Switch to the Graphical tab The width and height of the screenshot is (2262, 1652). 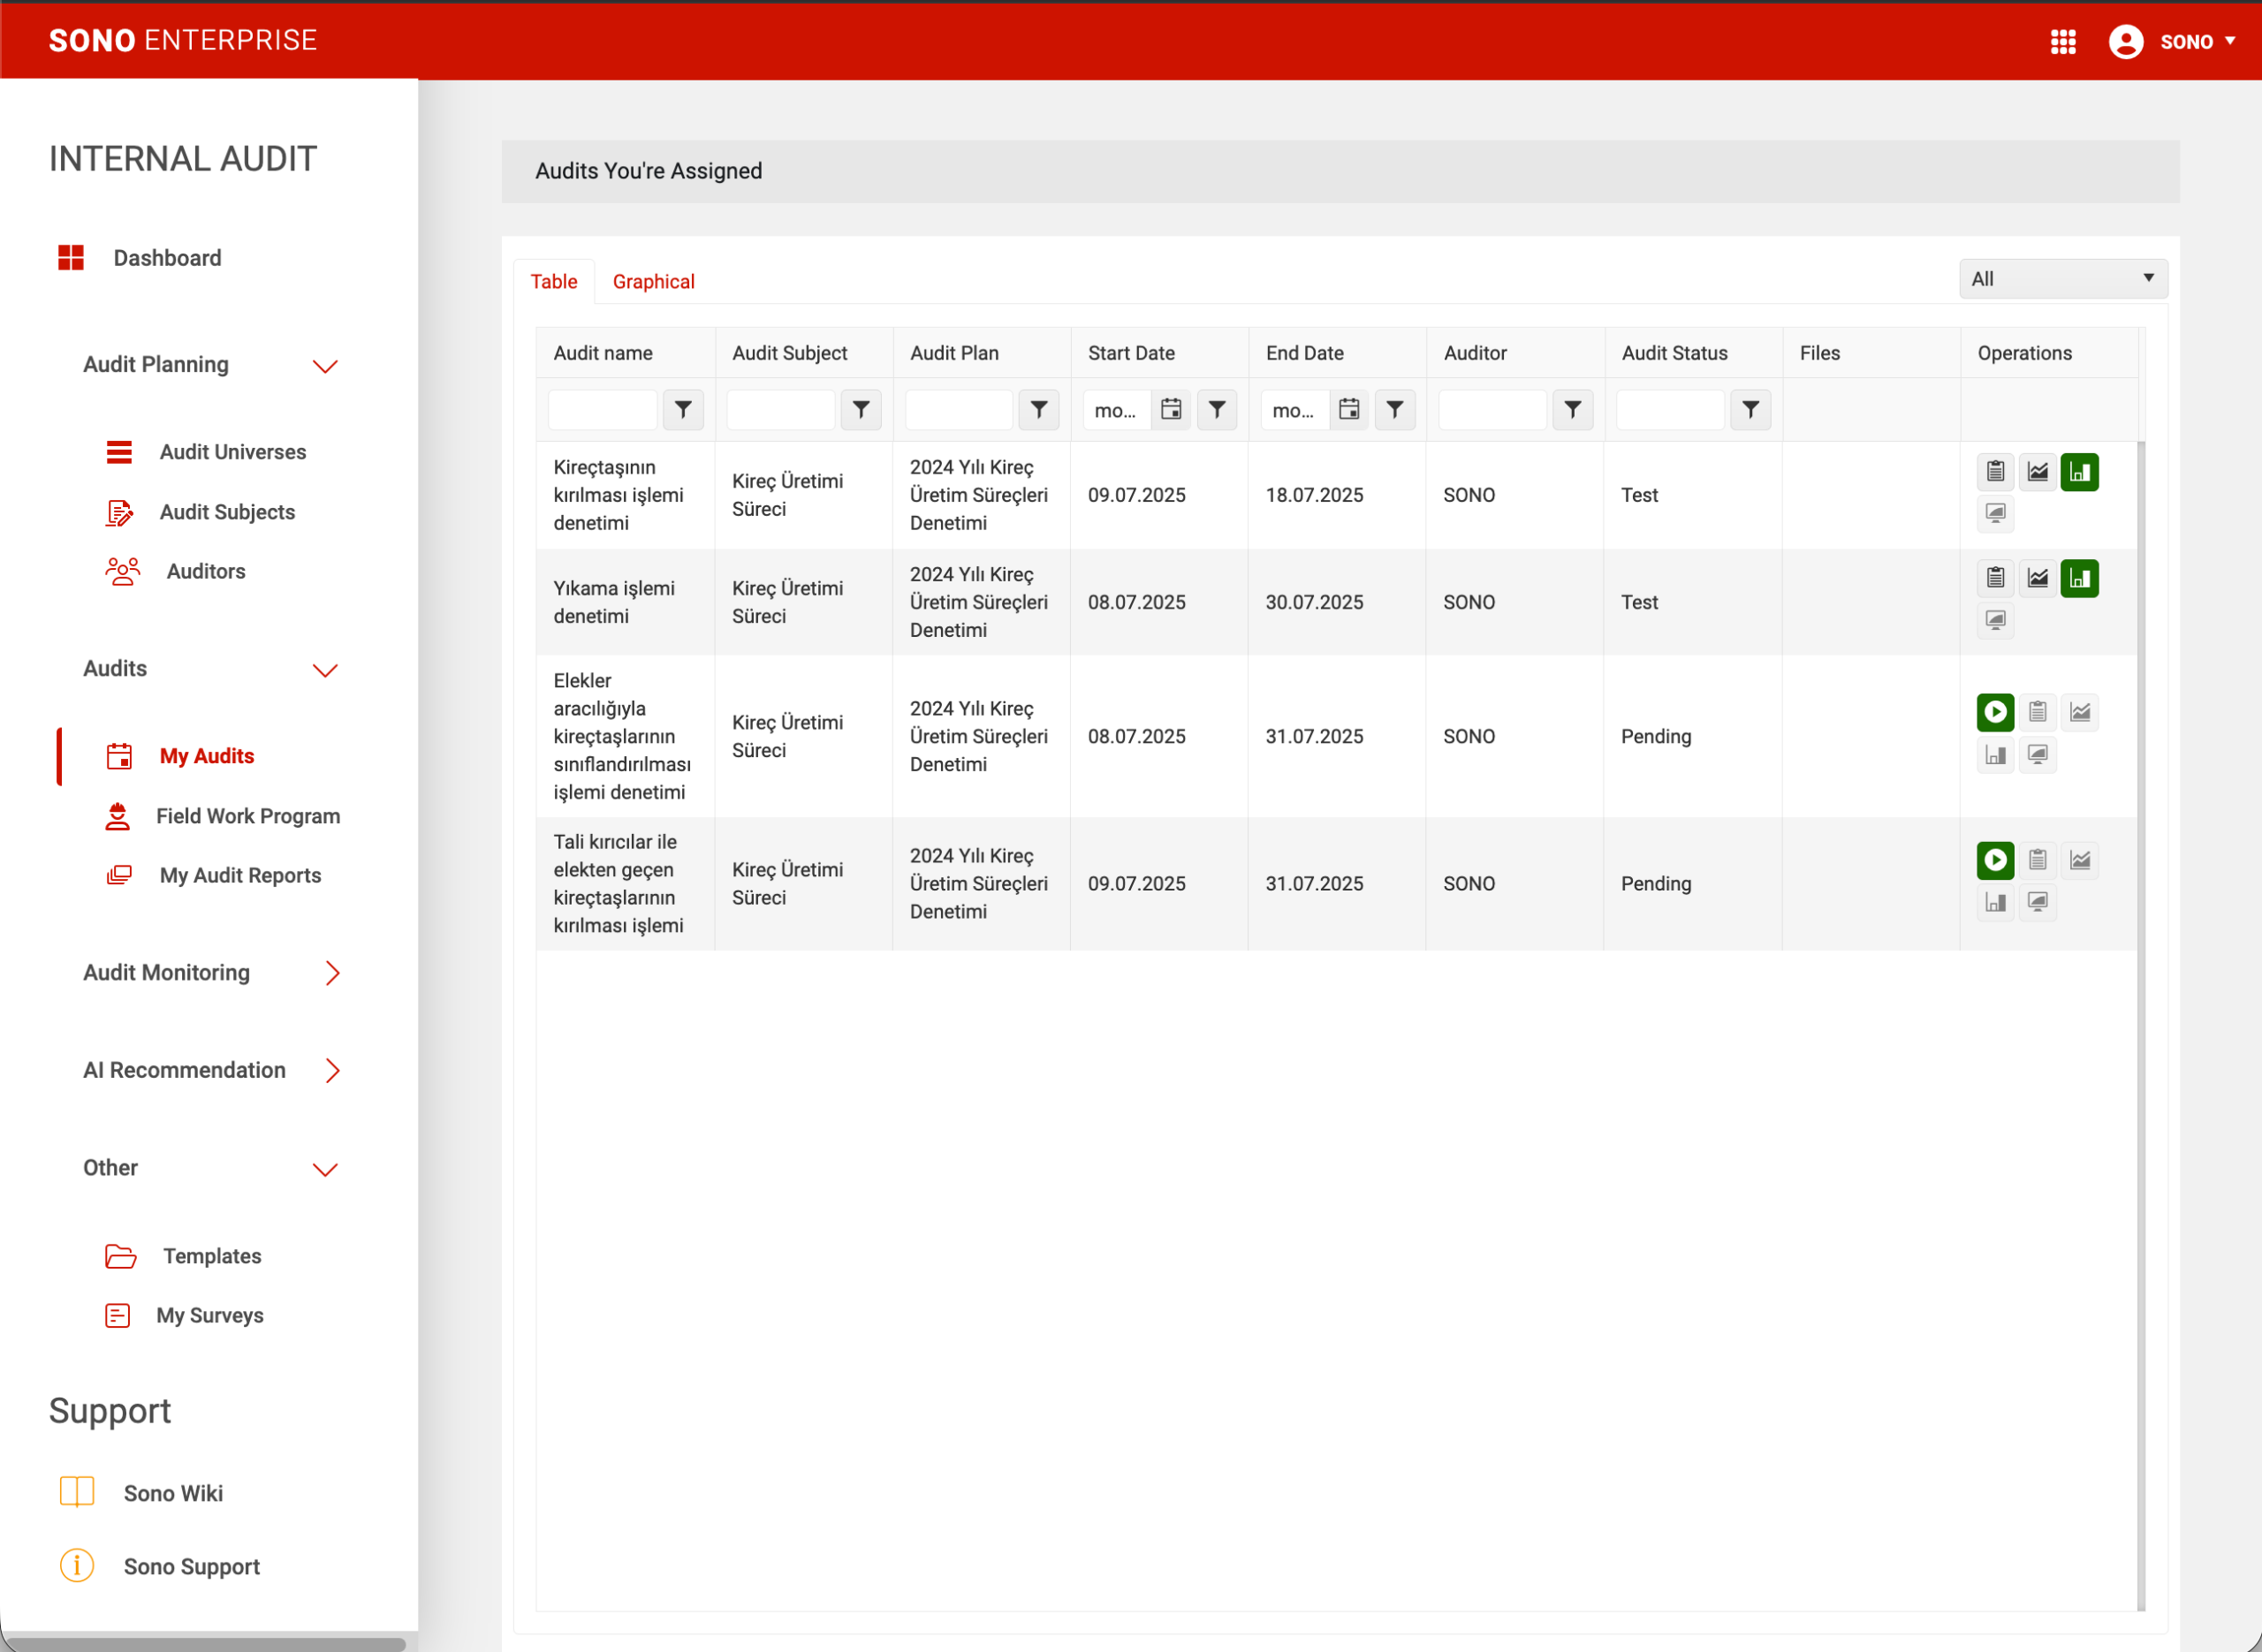[653, 282]
